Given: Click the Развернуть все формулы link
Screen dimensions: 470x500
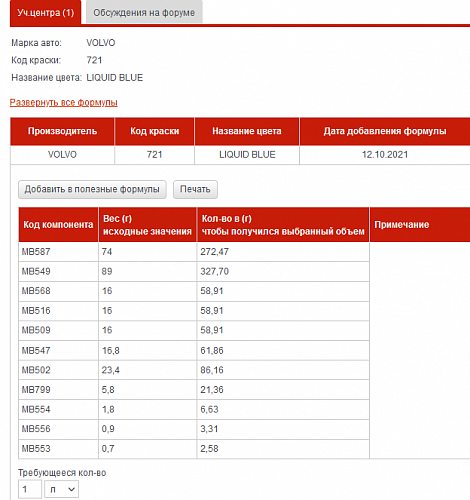Looking at the screenshot, I should pos(64,102).
